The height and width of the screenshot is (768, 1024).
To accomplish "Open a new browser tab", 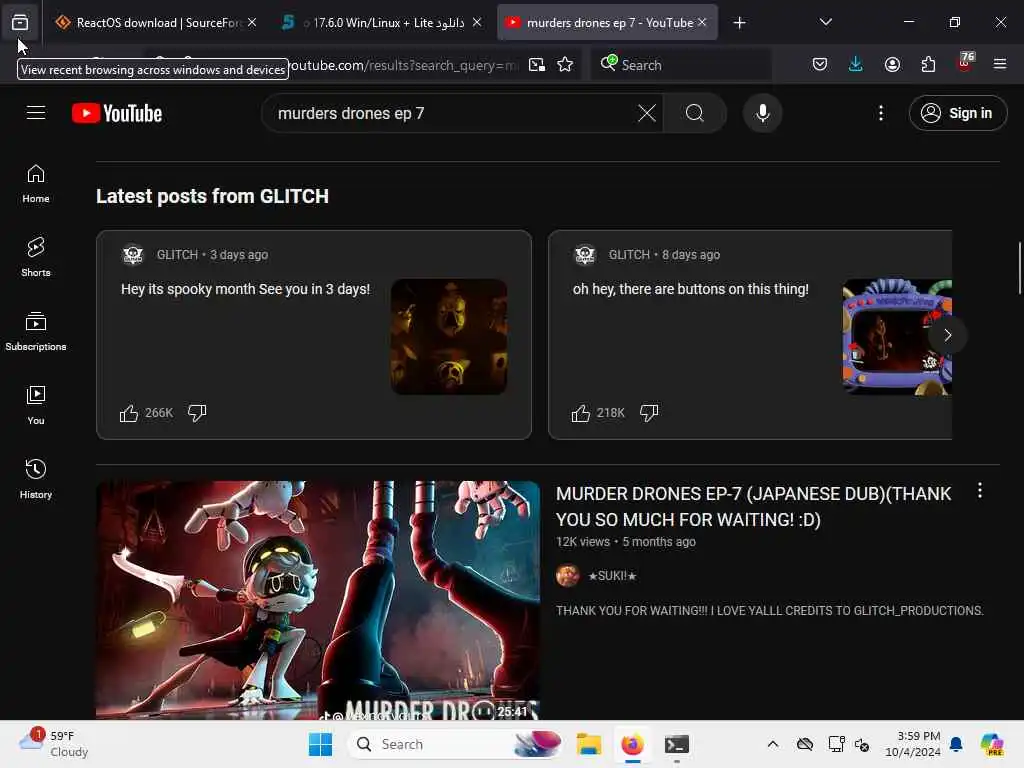I will (739, 23).
